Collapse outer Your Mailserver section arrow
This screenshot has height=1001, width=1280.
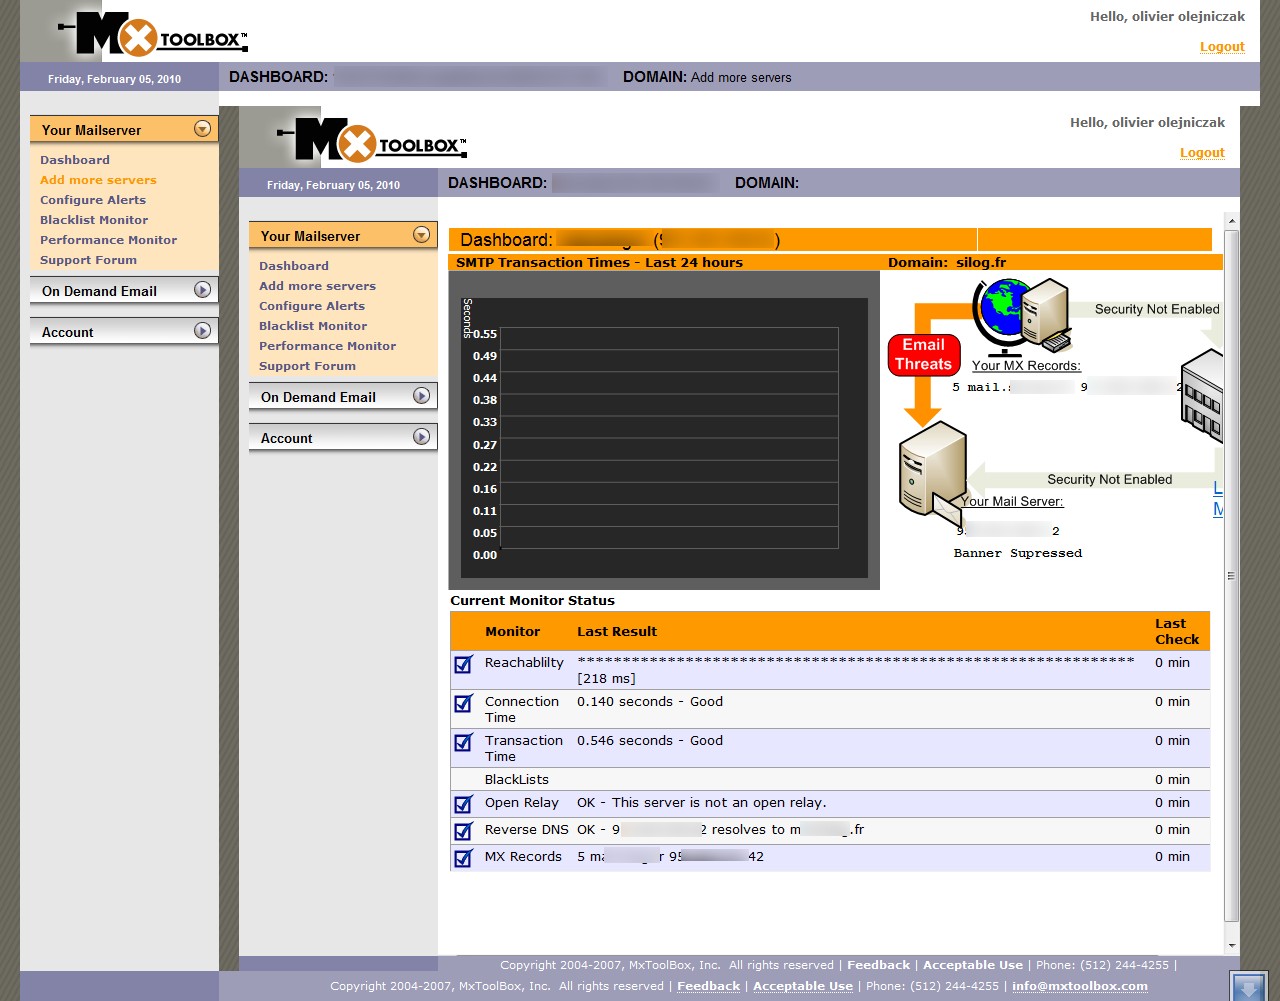click(x=203, y=128)
